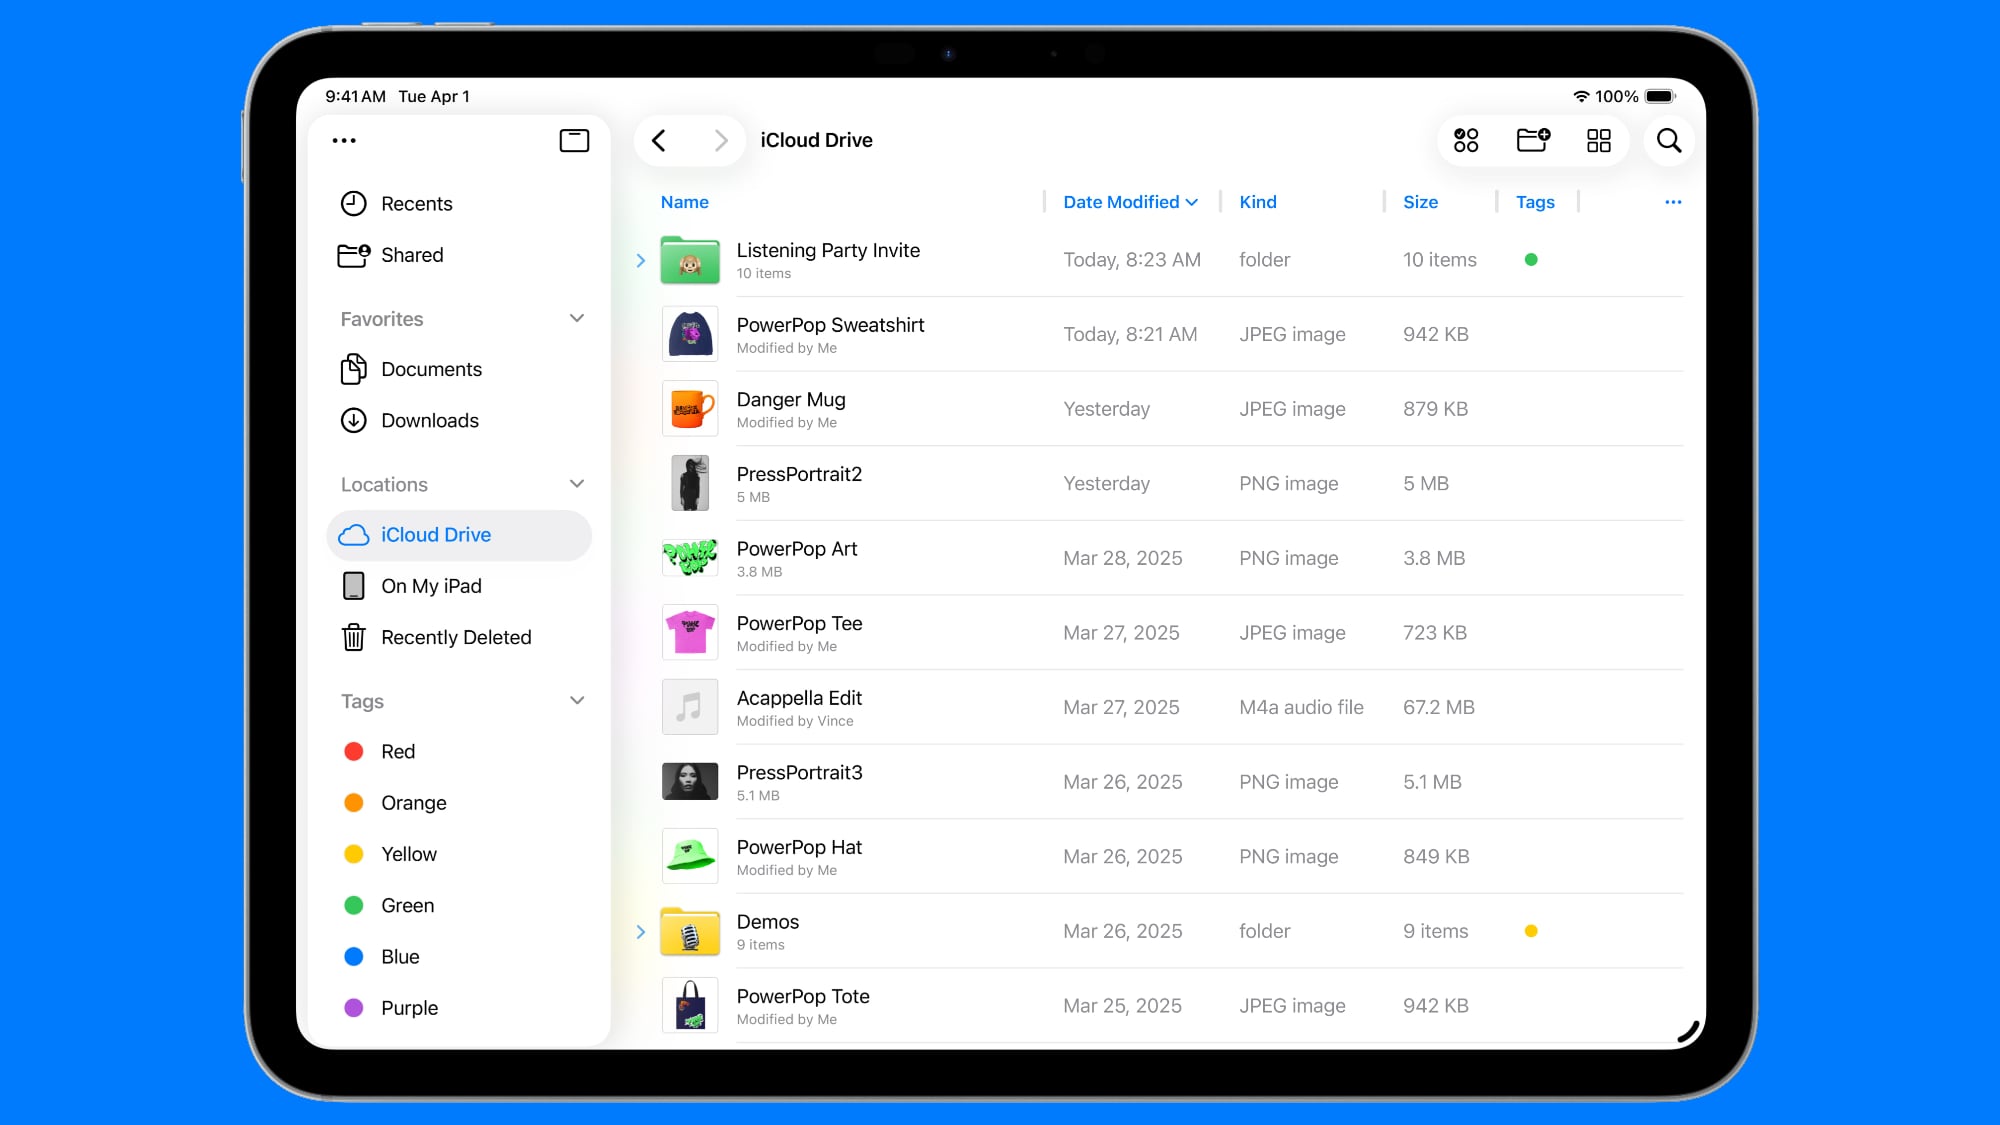The height and width of the screenshot is (1125, 2000).
Task: Click '67.2 MB' size cell
Action: (x=1438, y=707)
